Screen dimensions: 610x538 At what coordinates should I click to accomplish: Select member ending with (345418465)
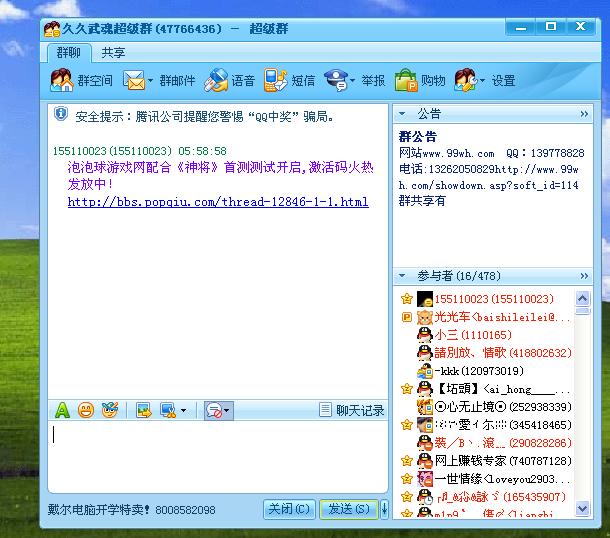[x=484, y=425]
